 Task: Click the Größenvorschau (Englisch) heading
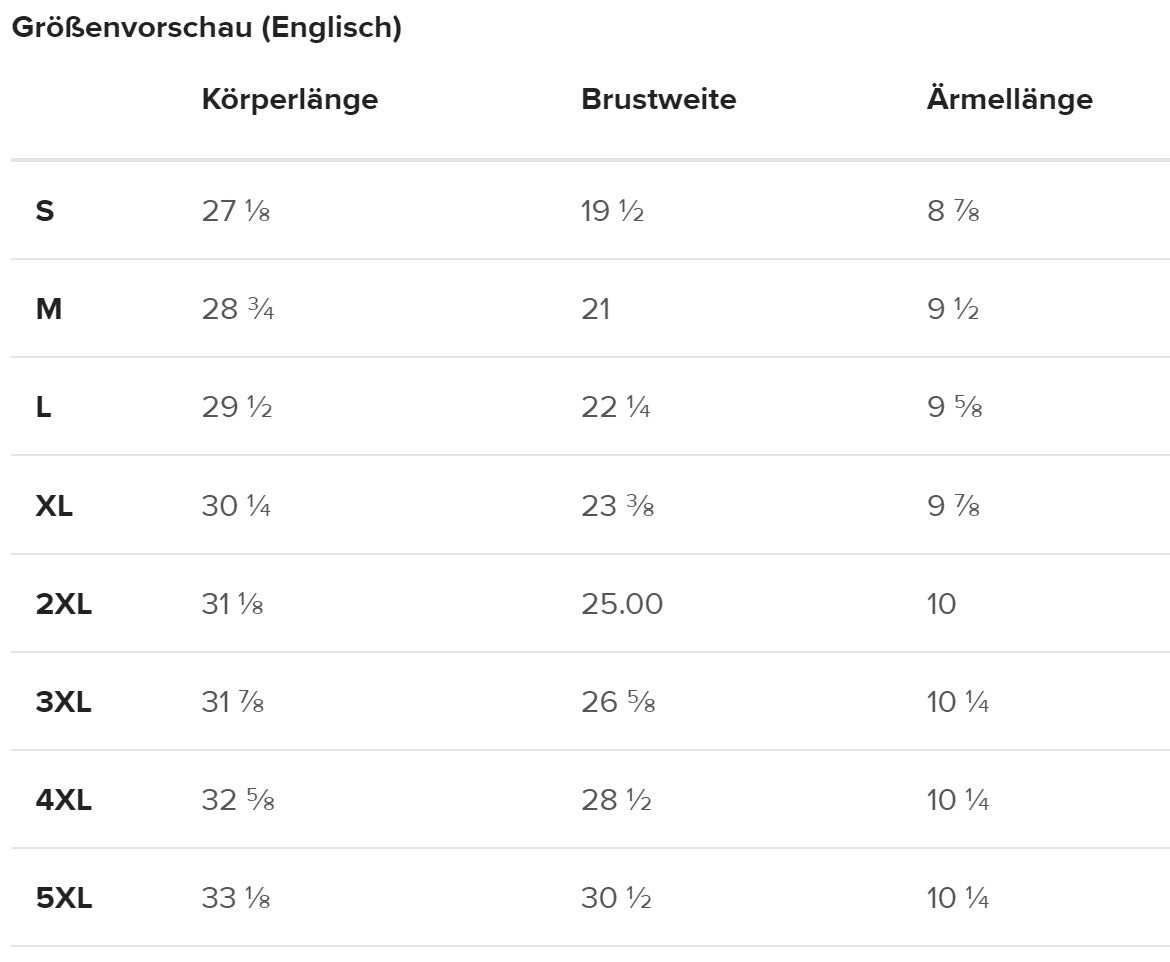[206, 28]
